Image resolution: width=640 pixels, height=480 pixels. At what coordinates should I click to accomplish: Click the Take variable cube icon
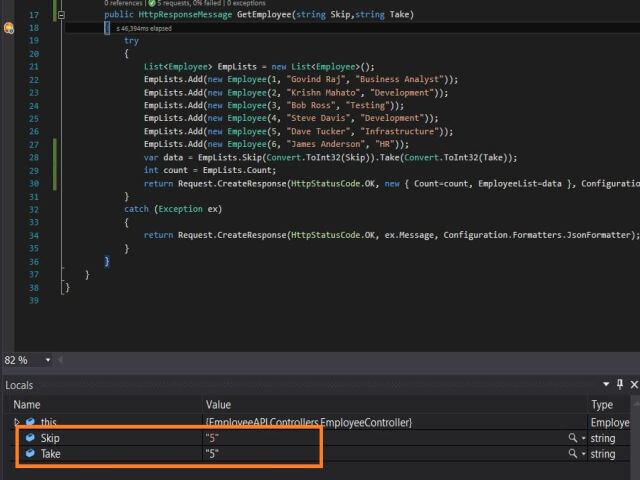click(x=30, y=454)
